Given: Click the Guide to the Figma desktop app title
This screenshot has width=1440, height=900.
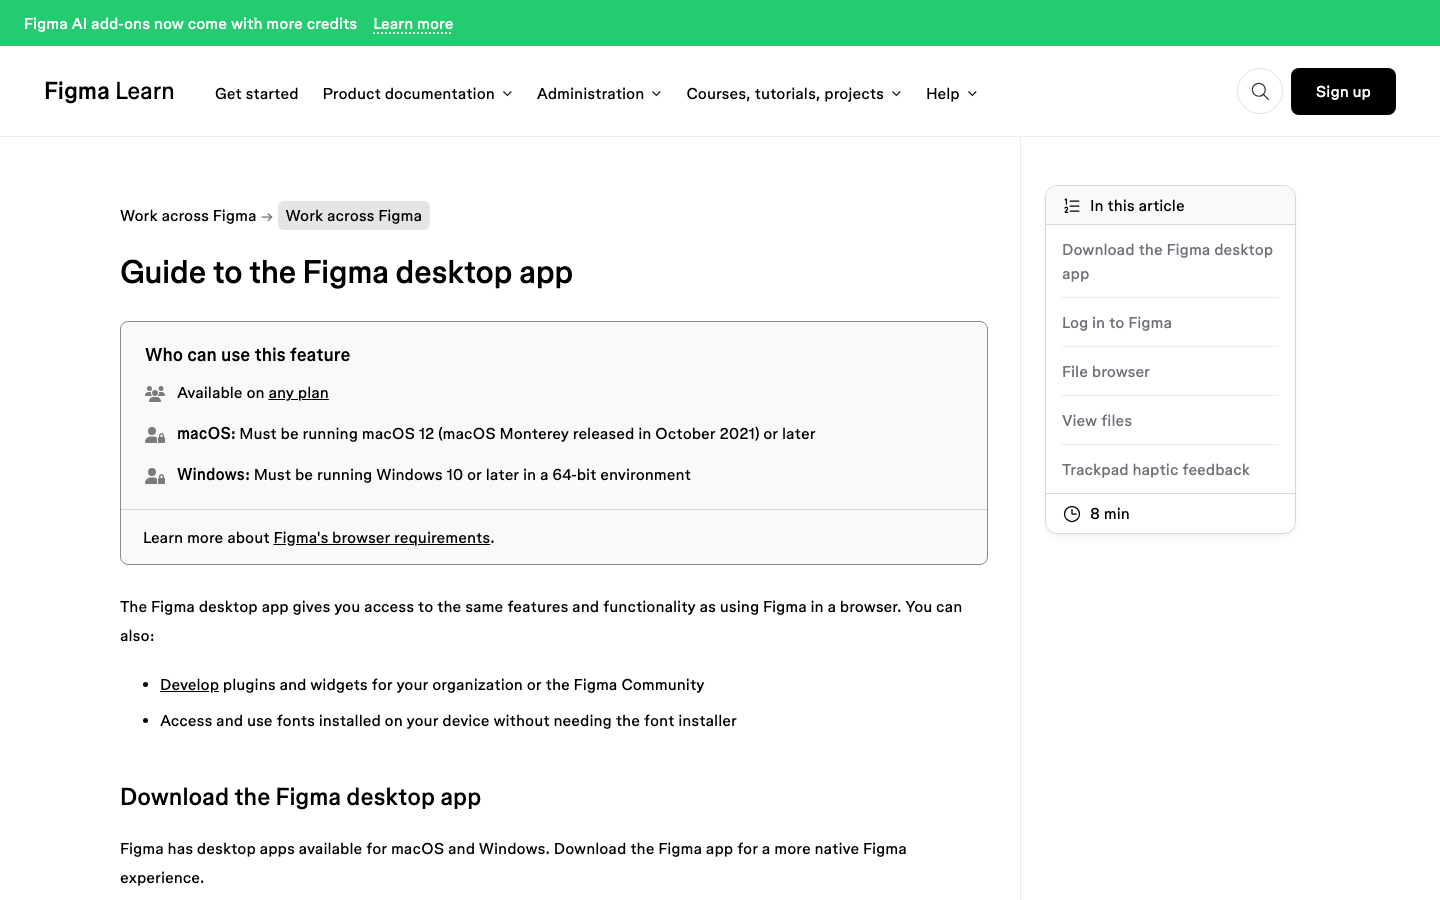Looking at the screenshot, I should point(346,272).
